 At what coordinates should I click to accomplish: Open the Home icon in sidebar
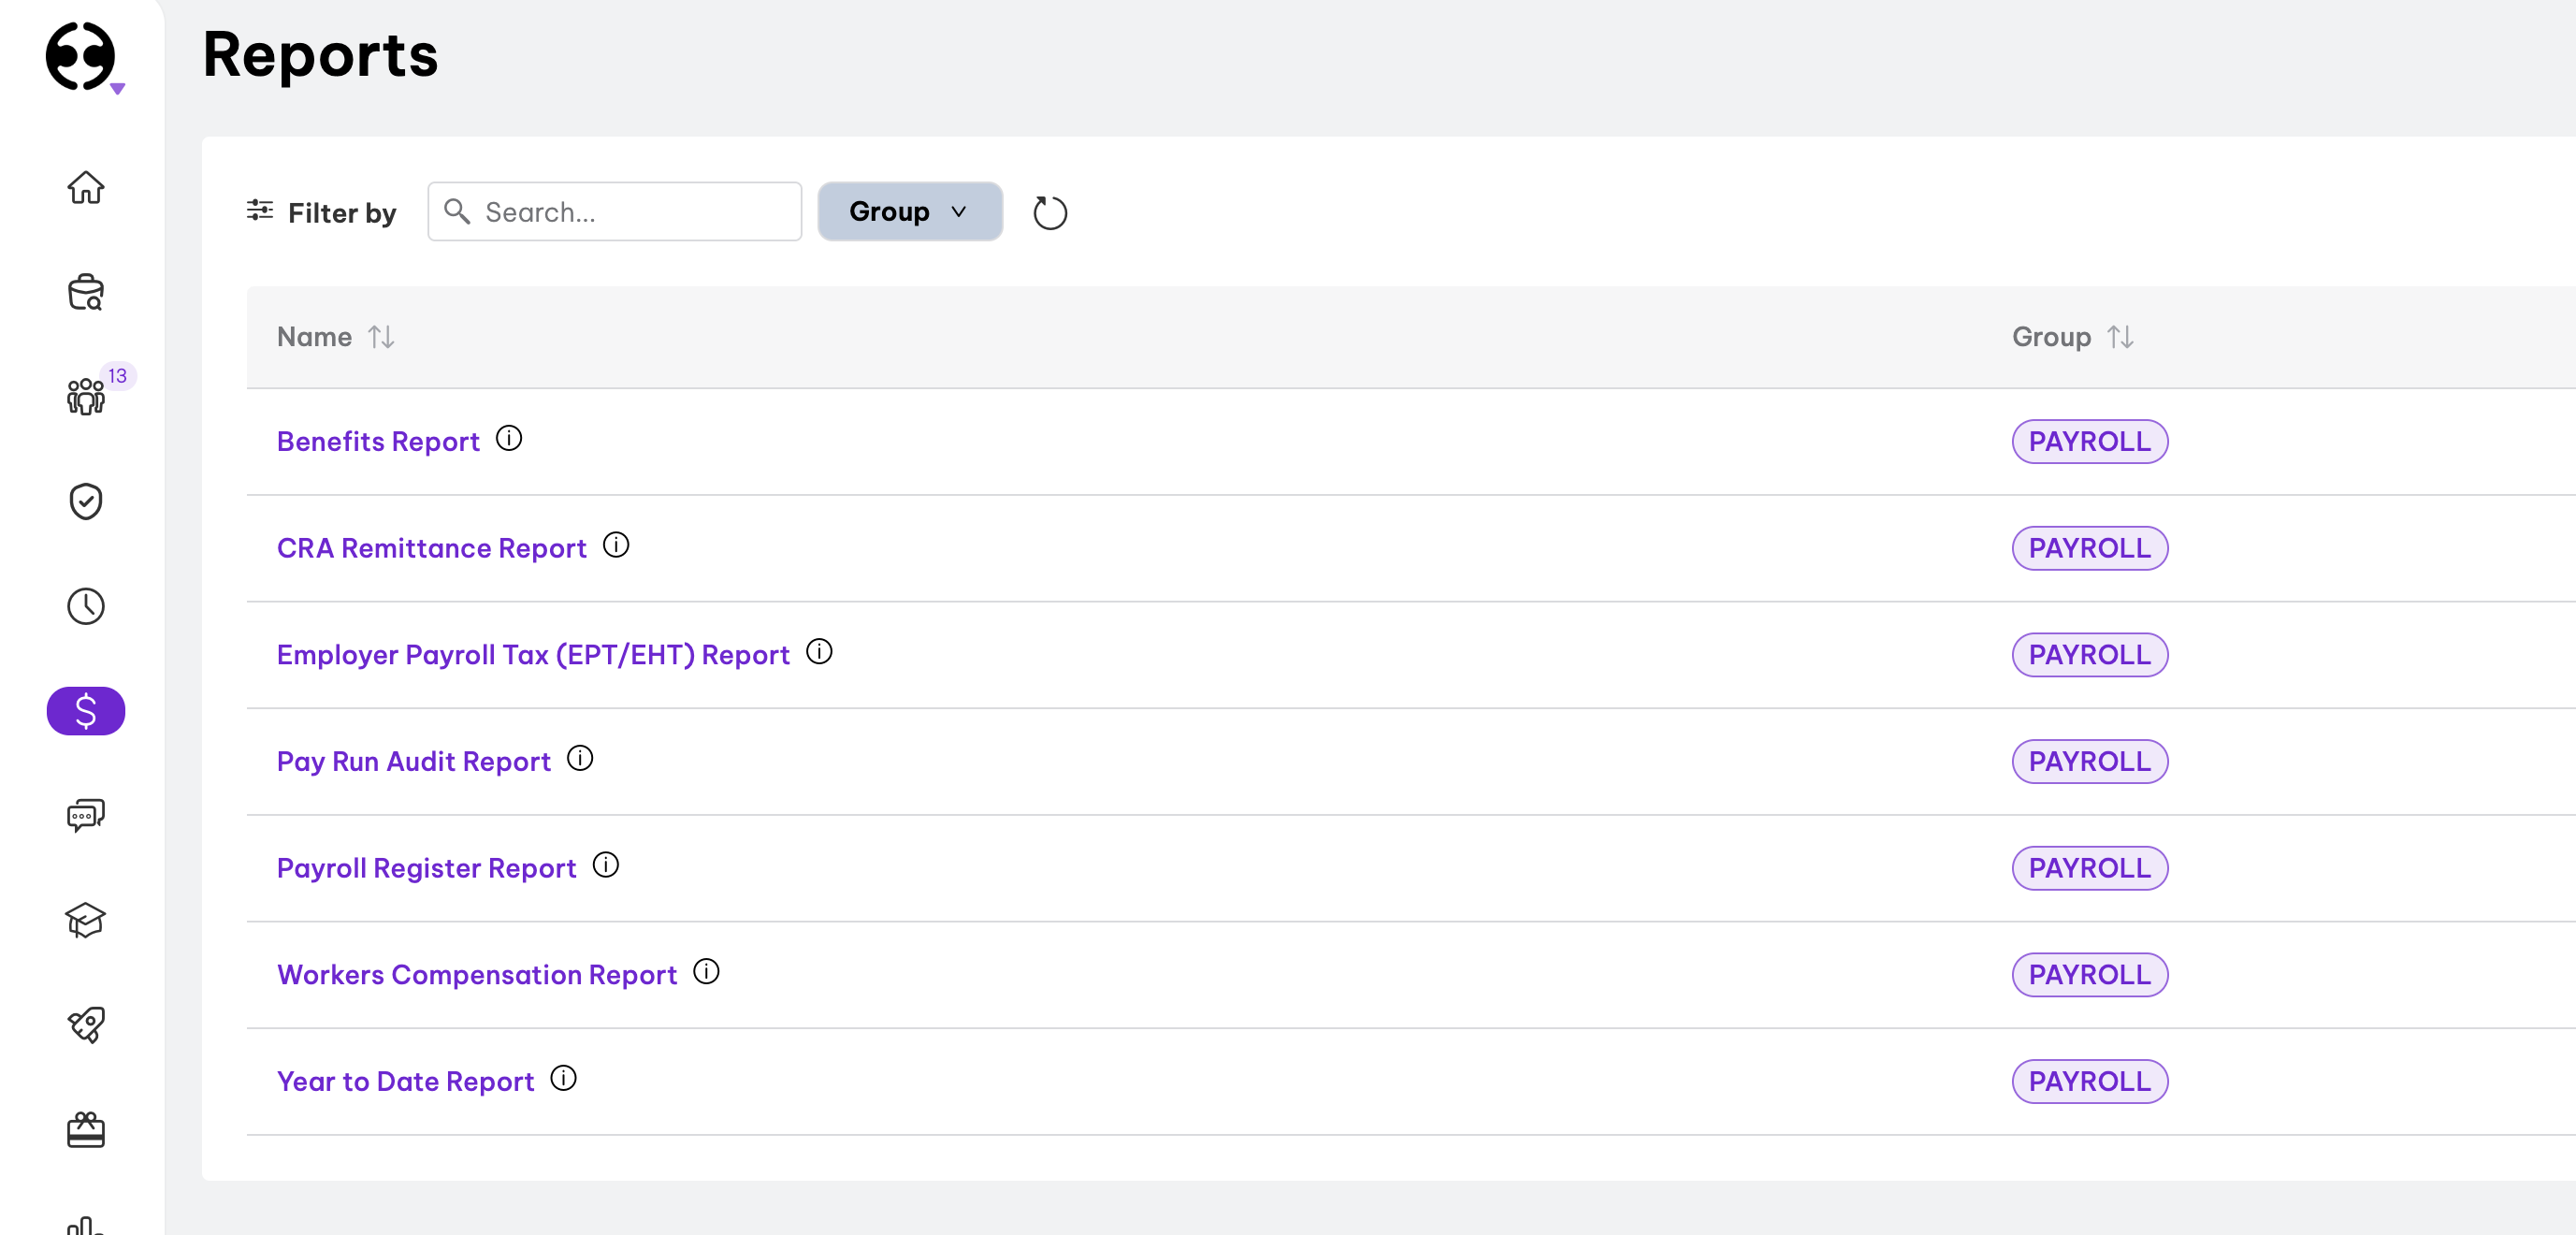pos(86,187)
